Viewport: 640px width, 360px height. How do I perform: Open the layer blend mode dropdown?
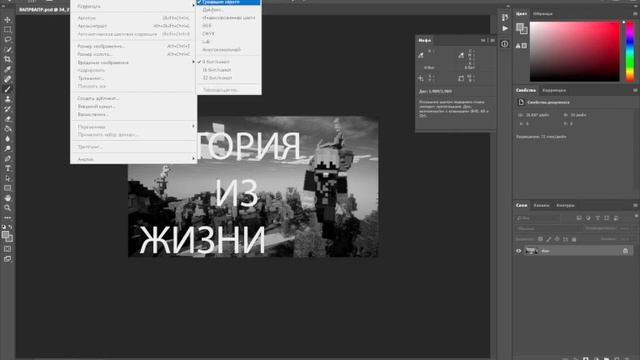click(548, 229)
